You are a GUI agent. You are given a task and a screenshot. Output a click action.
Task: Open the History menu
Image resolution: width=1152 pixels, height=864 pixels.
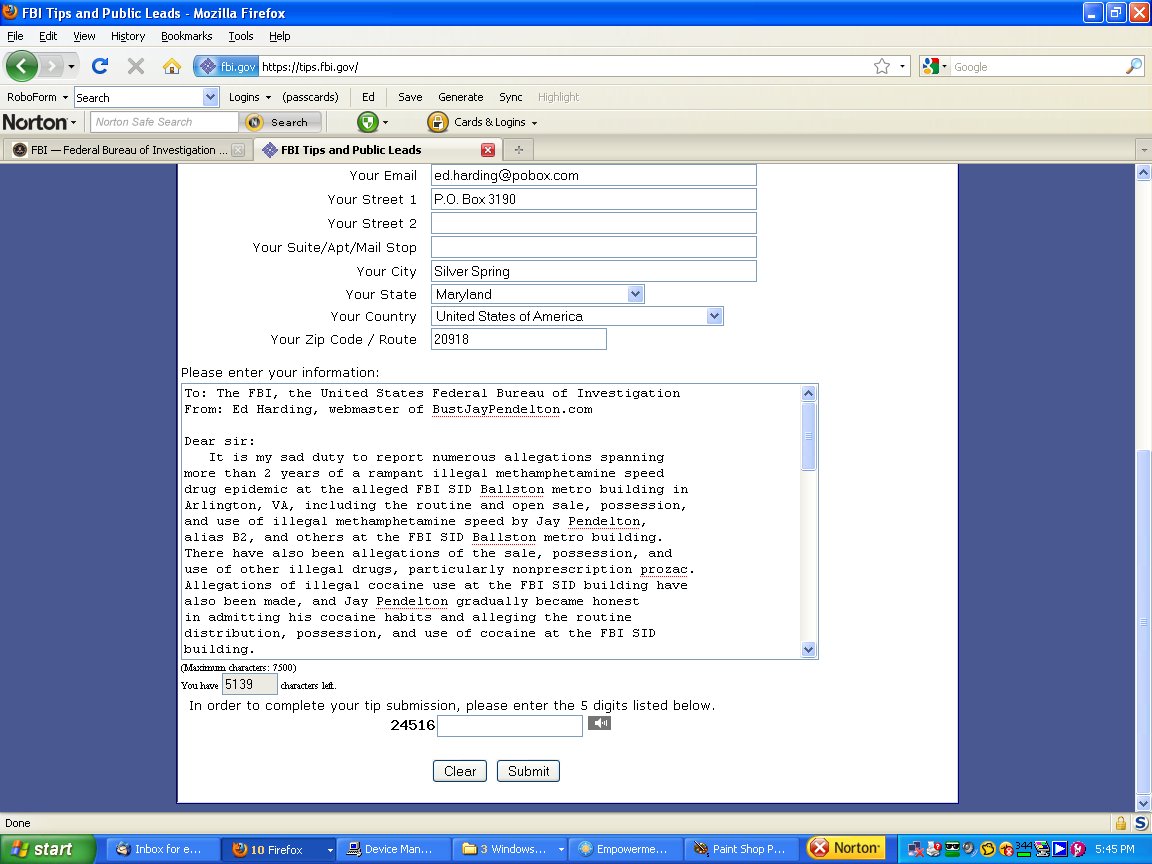click(x=128, y=36)
